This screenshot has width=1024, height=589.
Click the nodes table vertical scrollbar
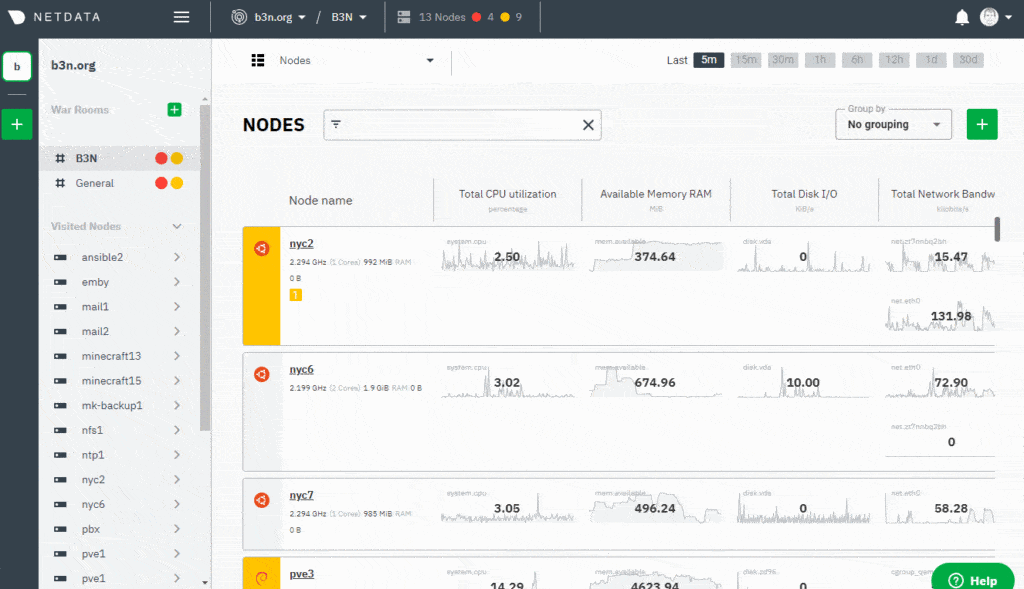coord(997,229)
